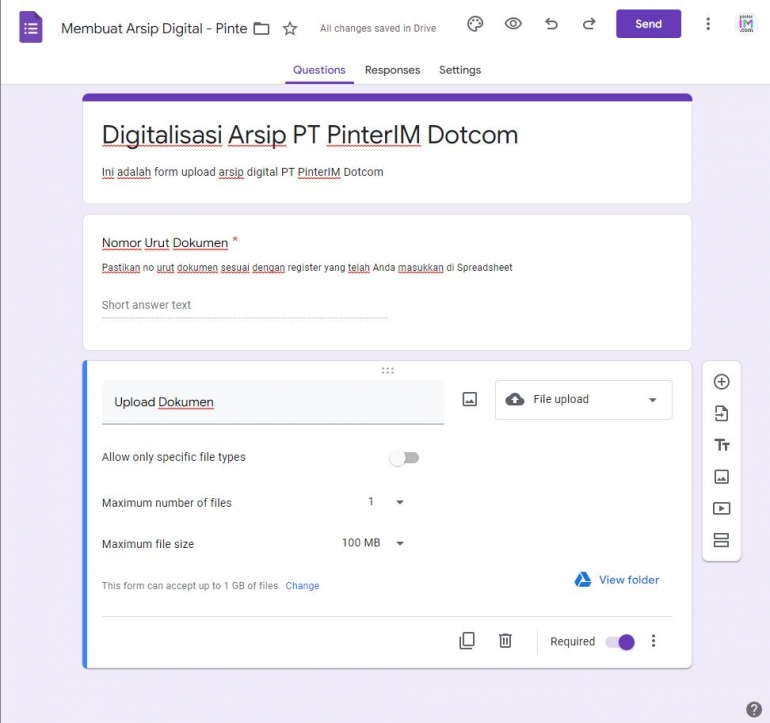Open the Google Forms home icon
The width and height of the screenshot is (770, 723).
coord(30,28)
